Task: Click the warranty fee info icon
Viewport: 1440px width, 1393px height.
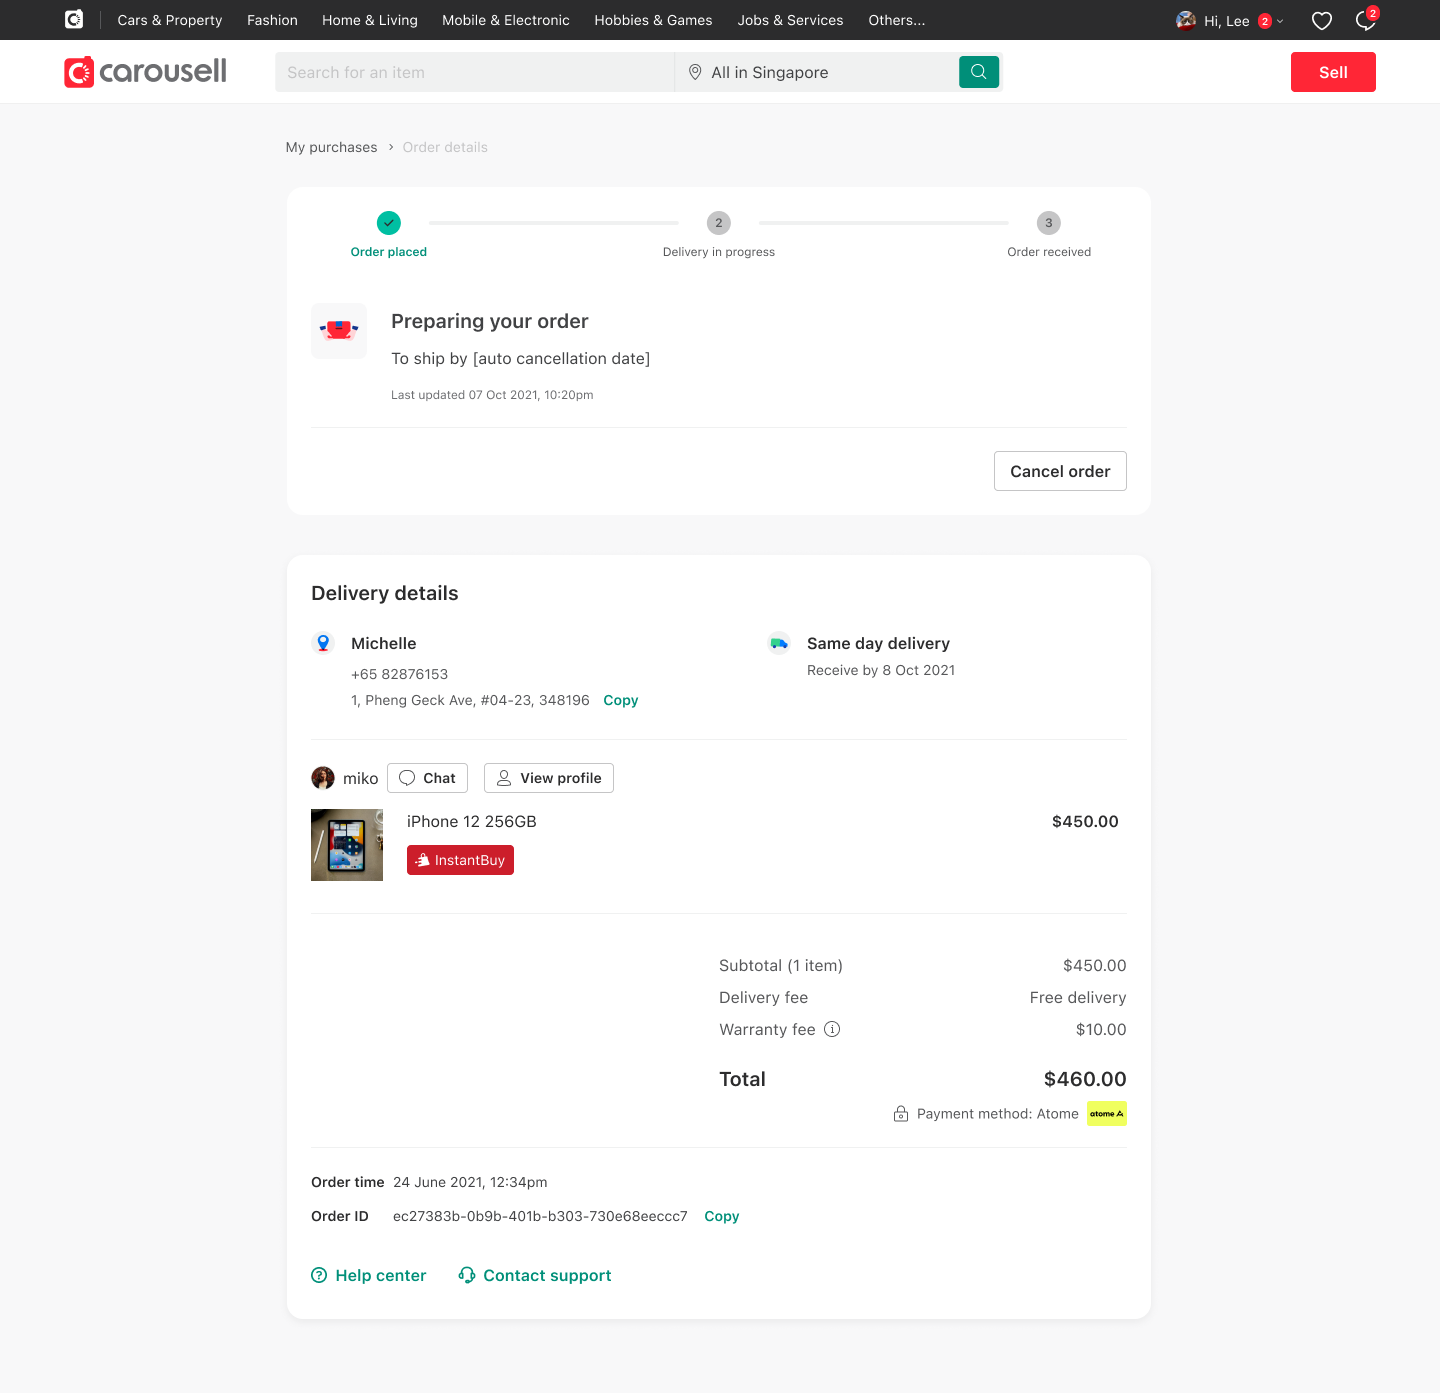Action: tap(832, 1029)
